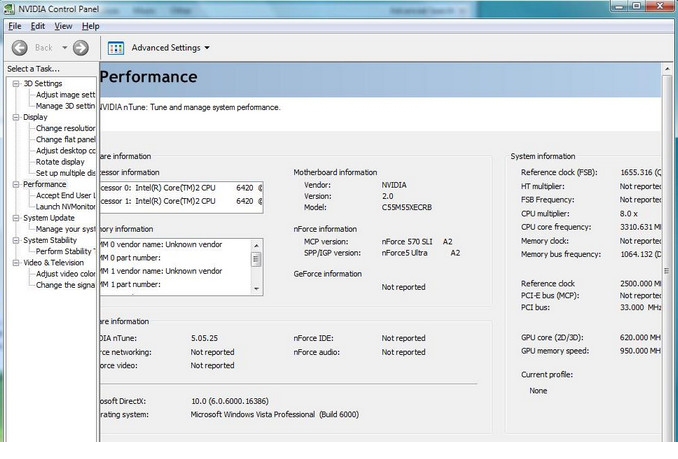
Task: Select Change the signal task
Action: click(x=65, y=285)
